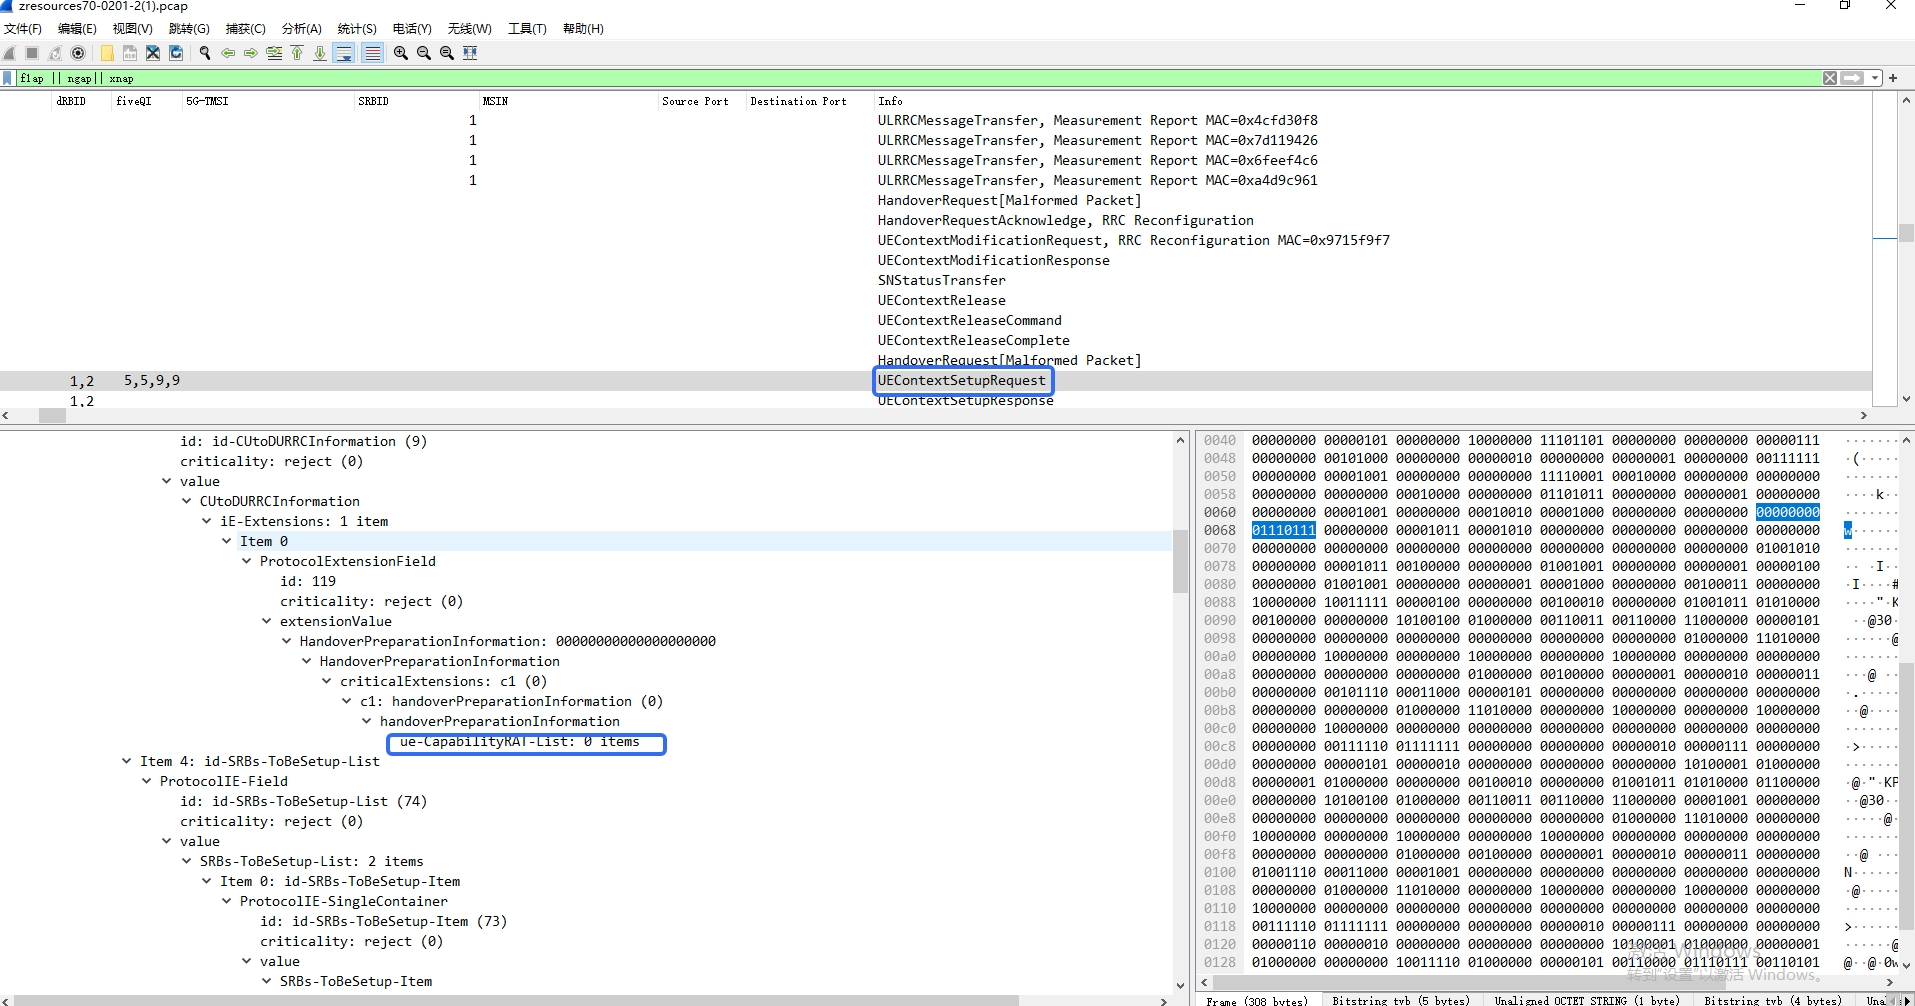Collapse Item 4: id-SRBs-ToBeSetup-List node

(127, 761)
